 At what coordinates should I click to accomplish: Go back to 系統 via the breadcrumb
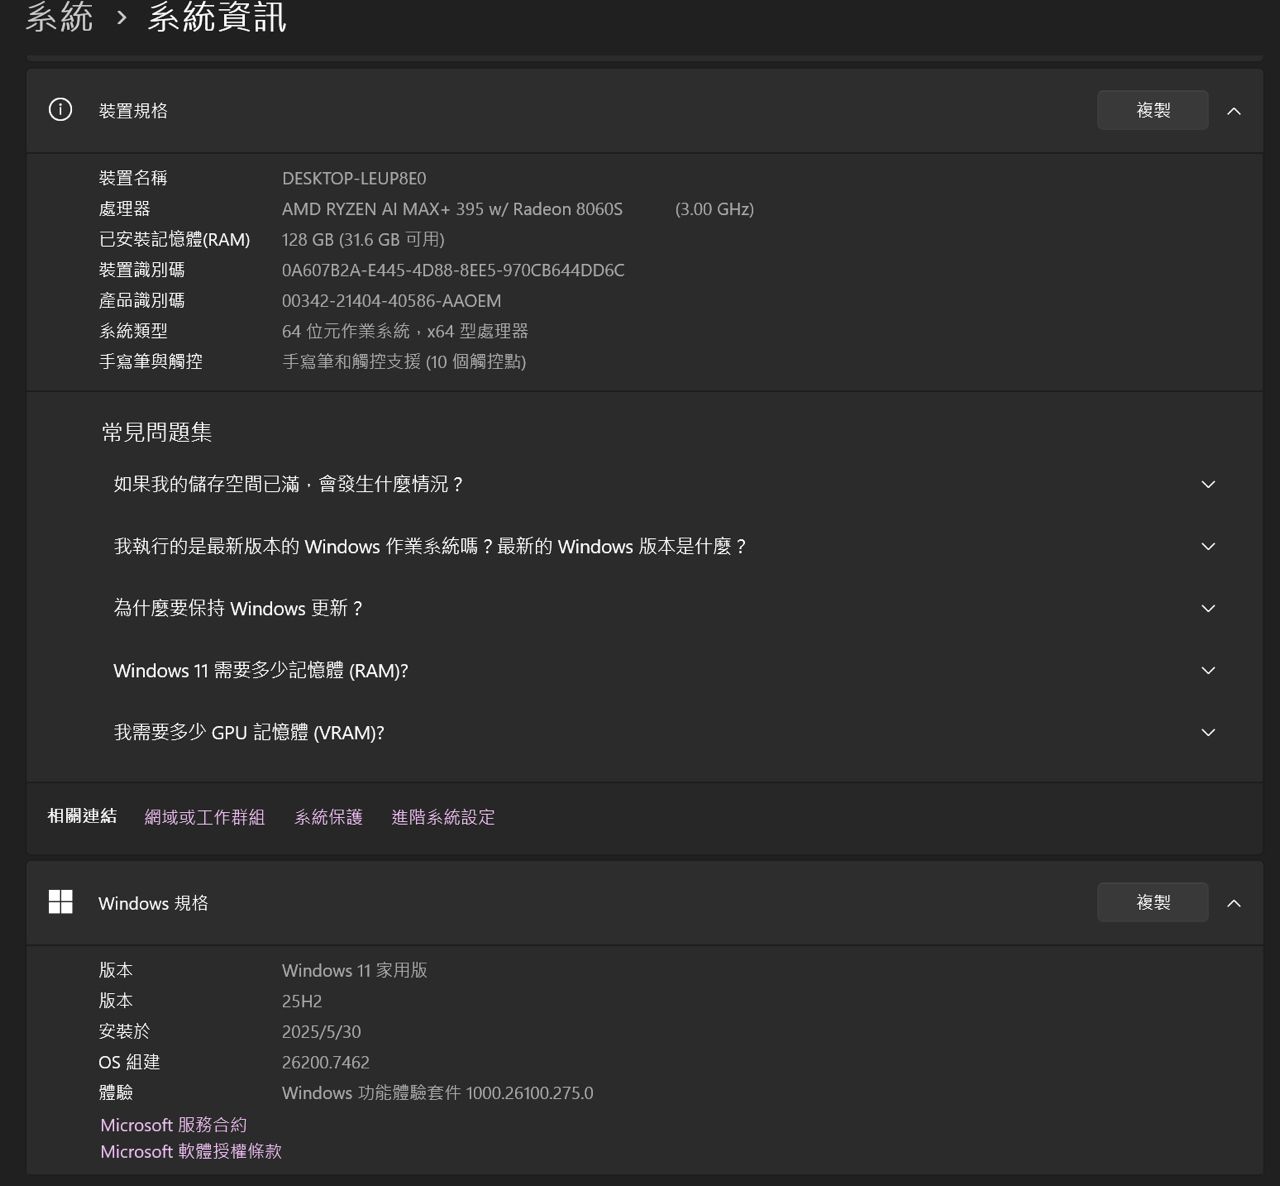[59, 17]
